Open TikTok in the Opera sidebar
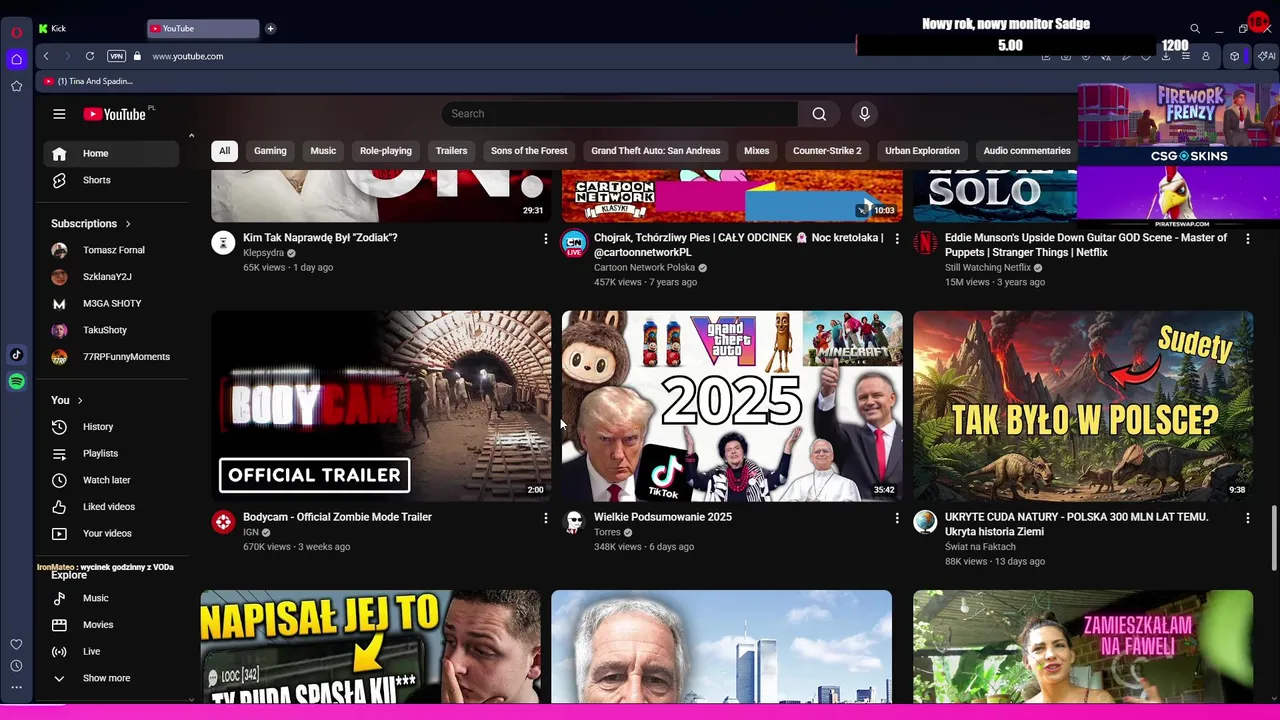 16,354
